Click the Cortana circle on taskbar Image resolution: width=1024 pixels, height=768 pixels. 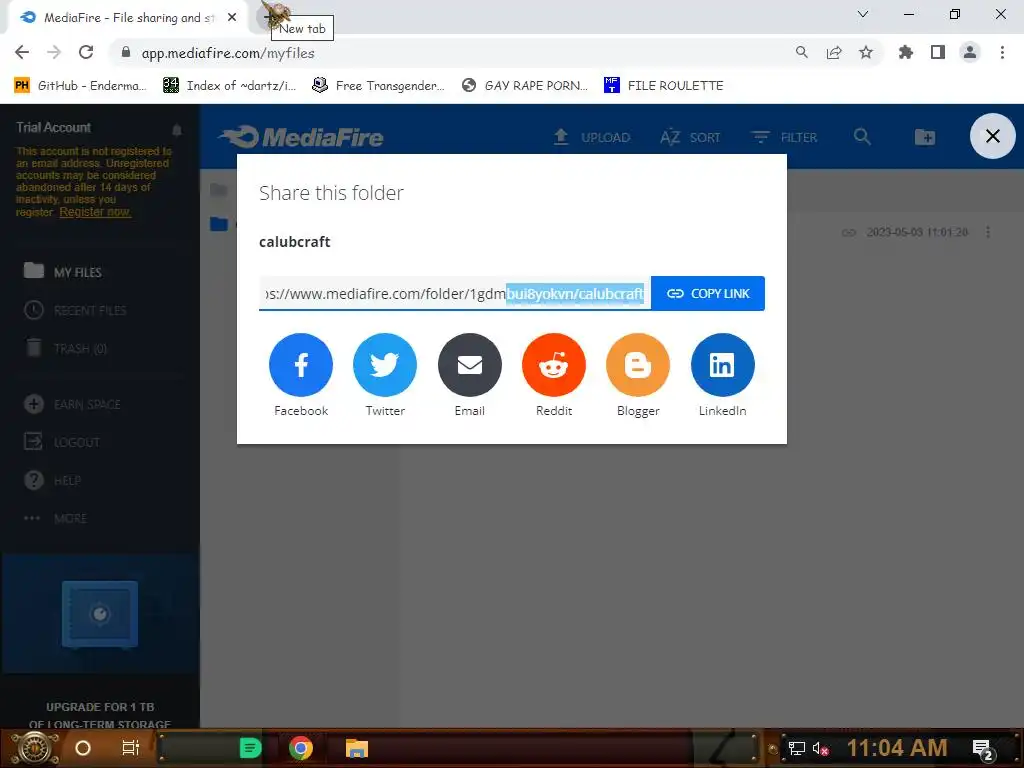(83, 748)
